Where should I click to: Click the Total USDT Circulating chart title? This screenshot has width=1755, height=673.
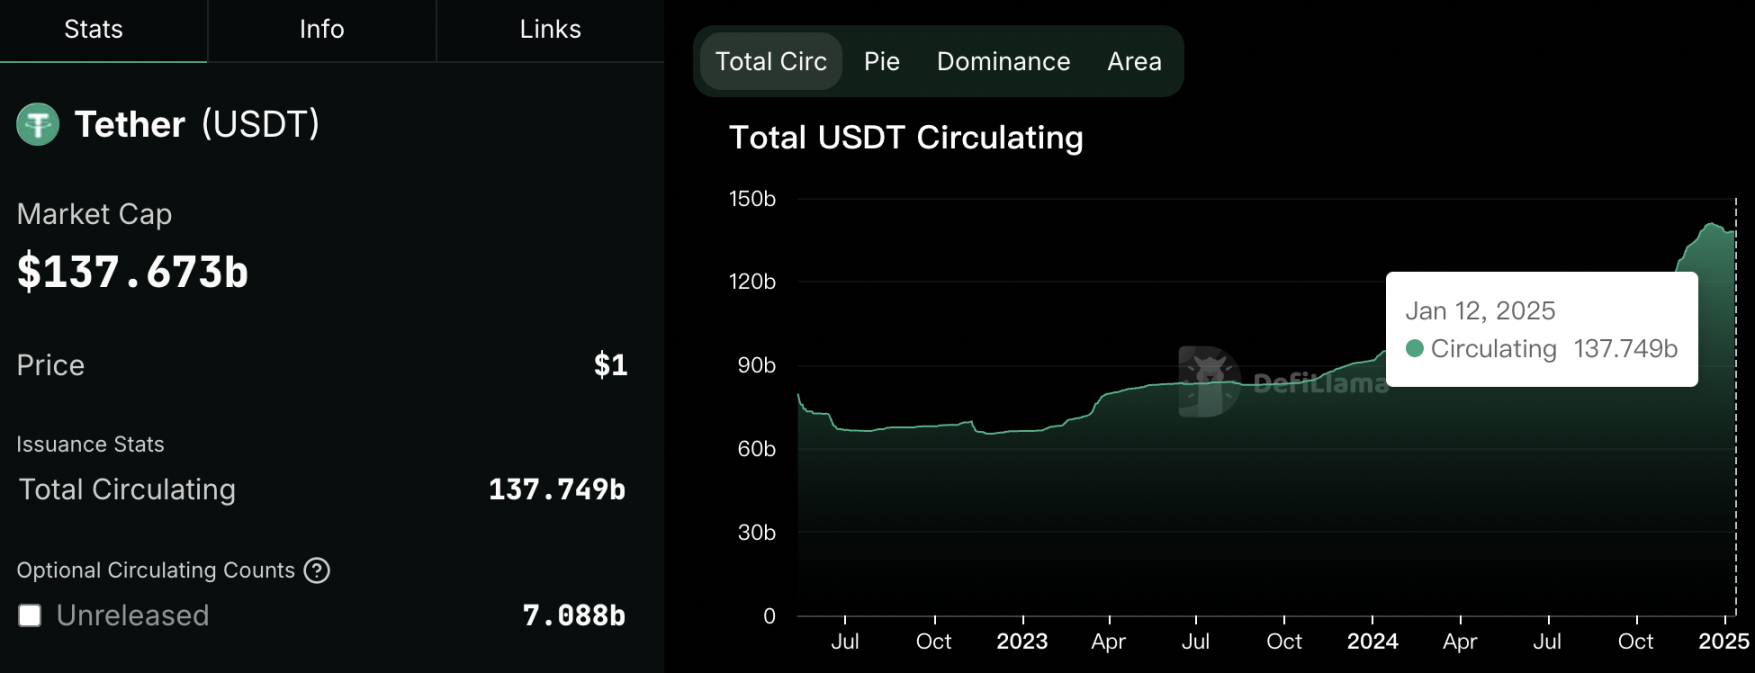[x=905, y=137]
